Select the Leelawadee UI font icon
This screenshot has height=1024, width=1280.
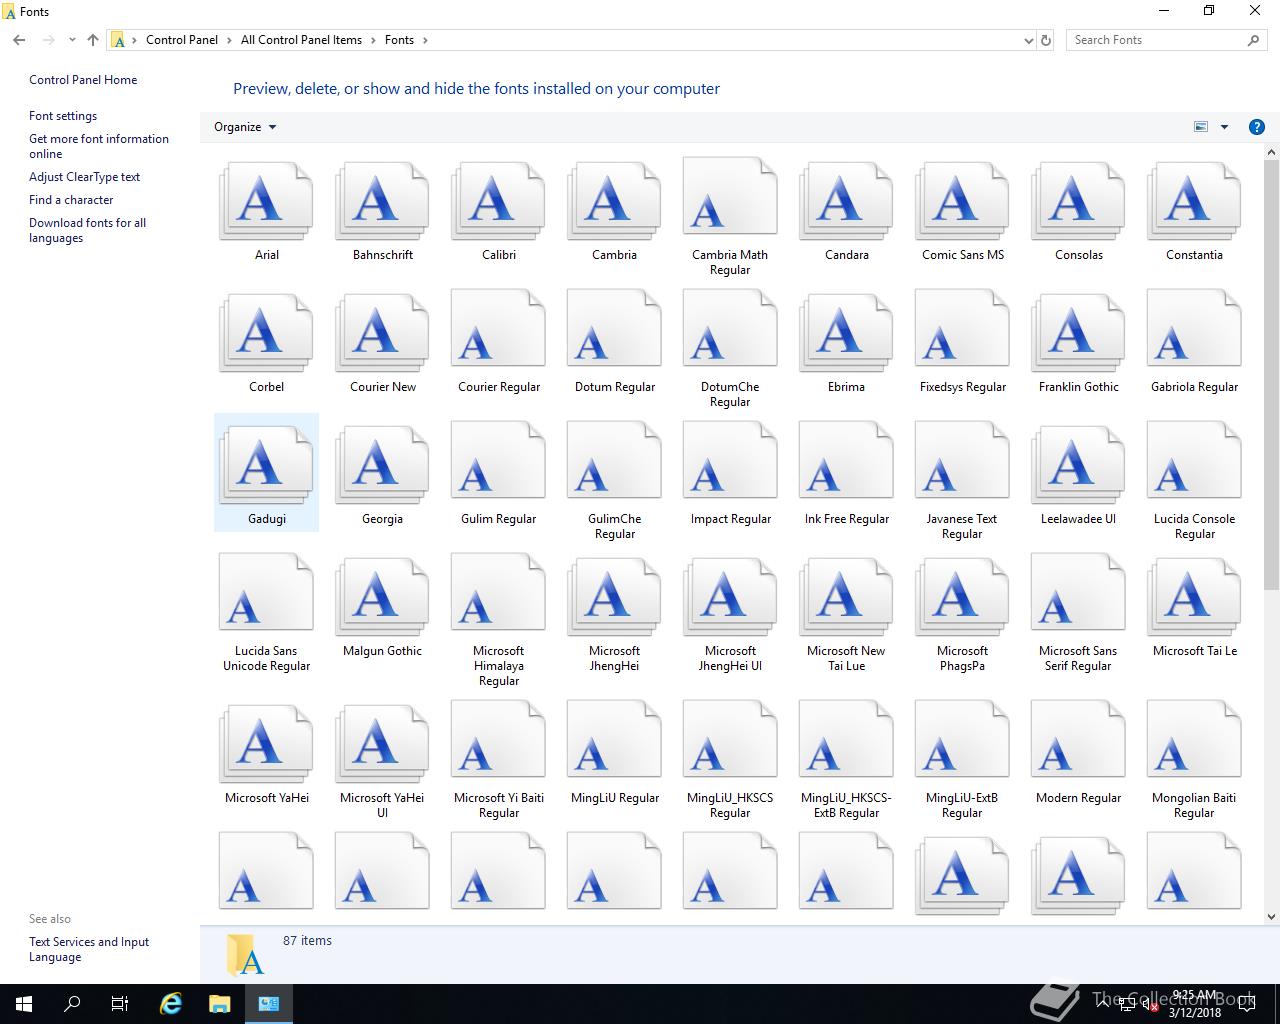[x=1078, y=467]
